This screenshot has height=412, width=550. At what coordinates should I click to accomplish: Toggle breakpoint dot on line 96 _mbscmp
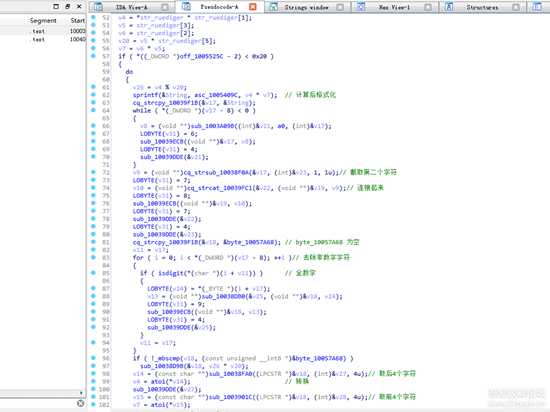[x=93, y=358]
